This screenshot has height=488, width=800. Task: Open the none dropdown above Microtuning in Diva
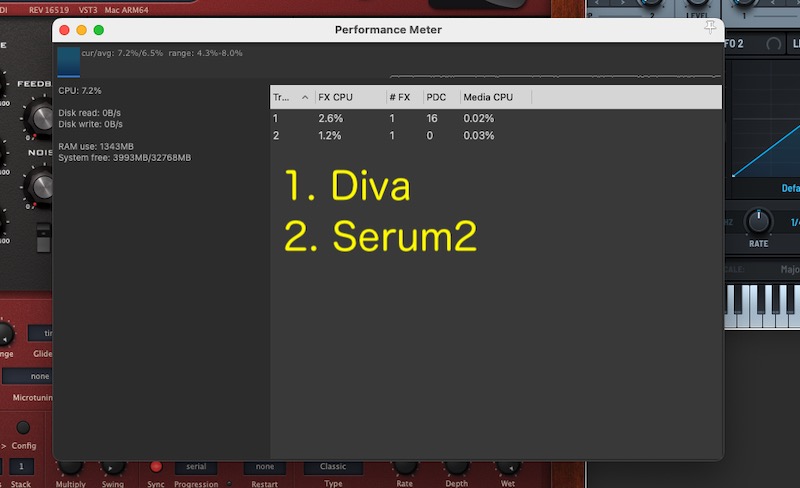[x=28, y=376]
